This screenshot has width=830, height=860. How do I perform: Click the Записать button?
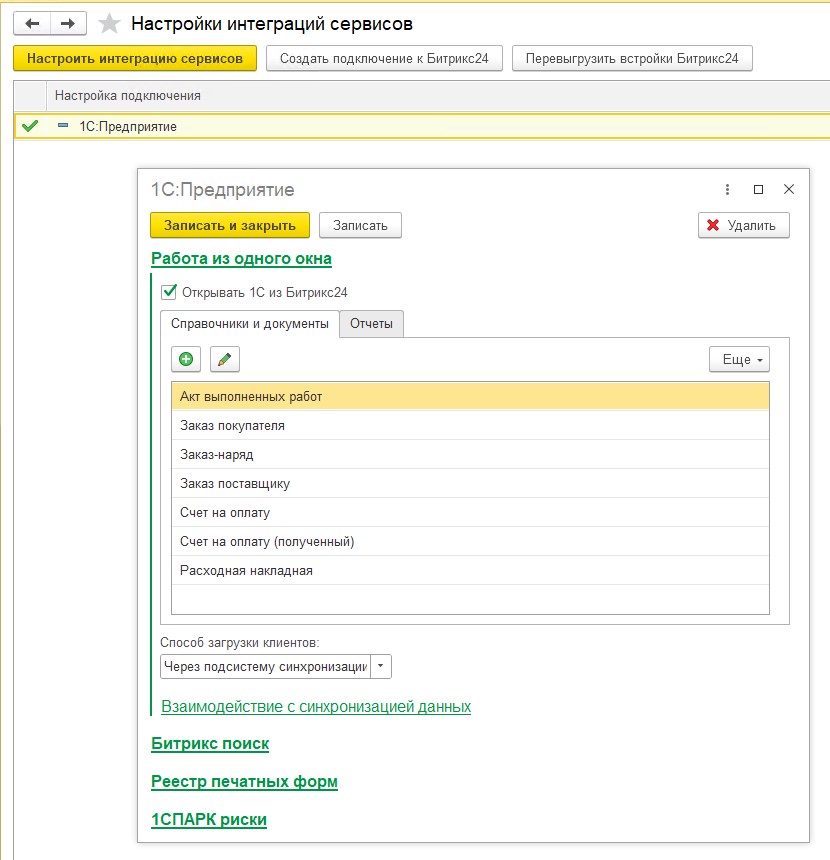pos(360,225)
